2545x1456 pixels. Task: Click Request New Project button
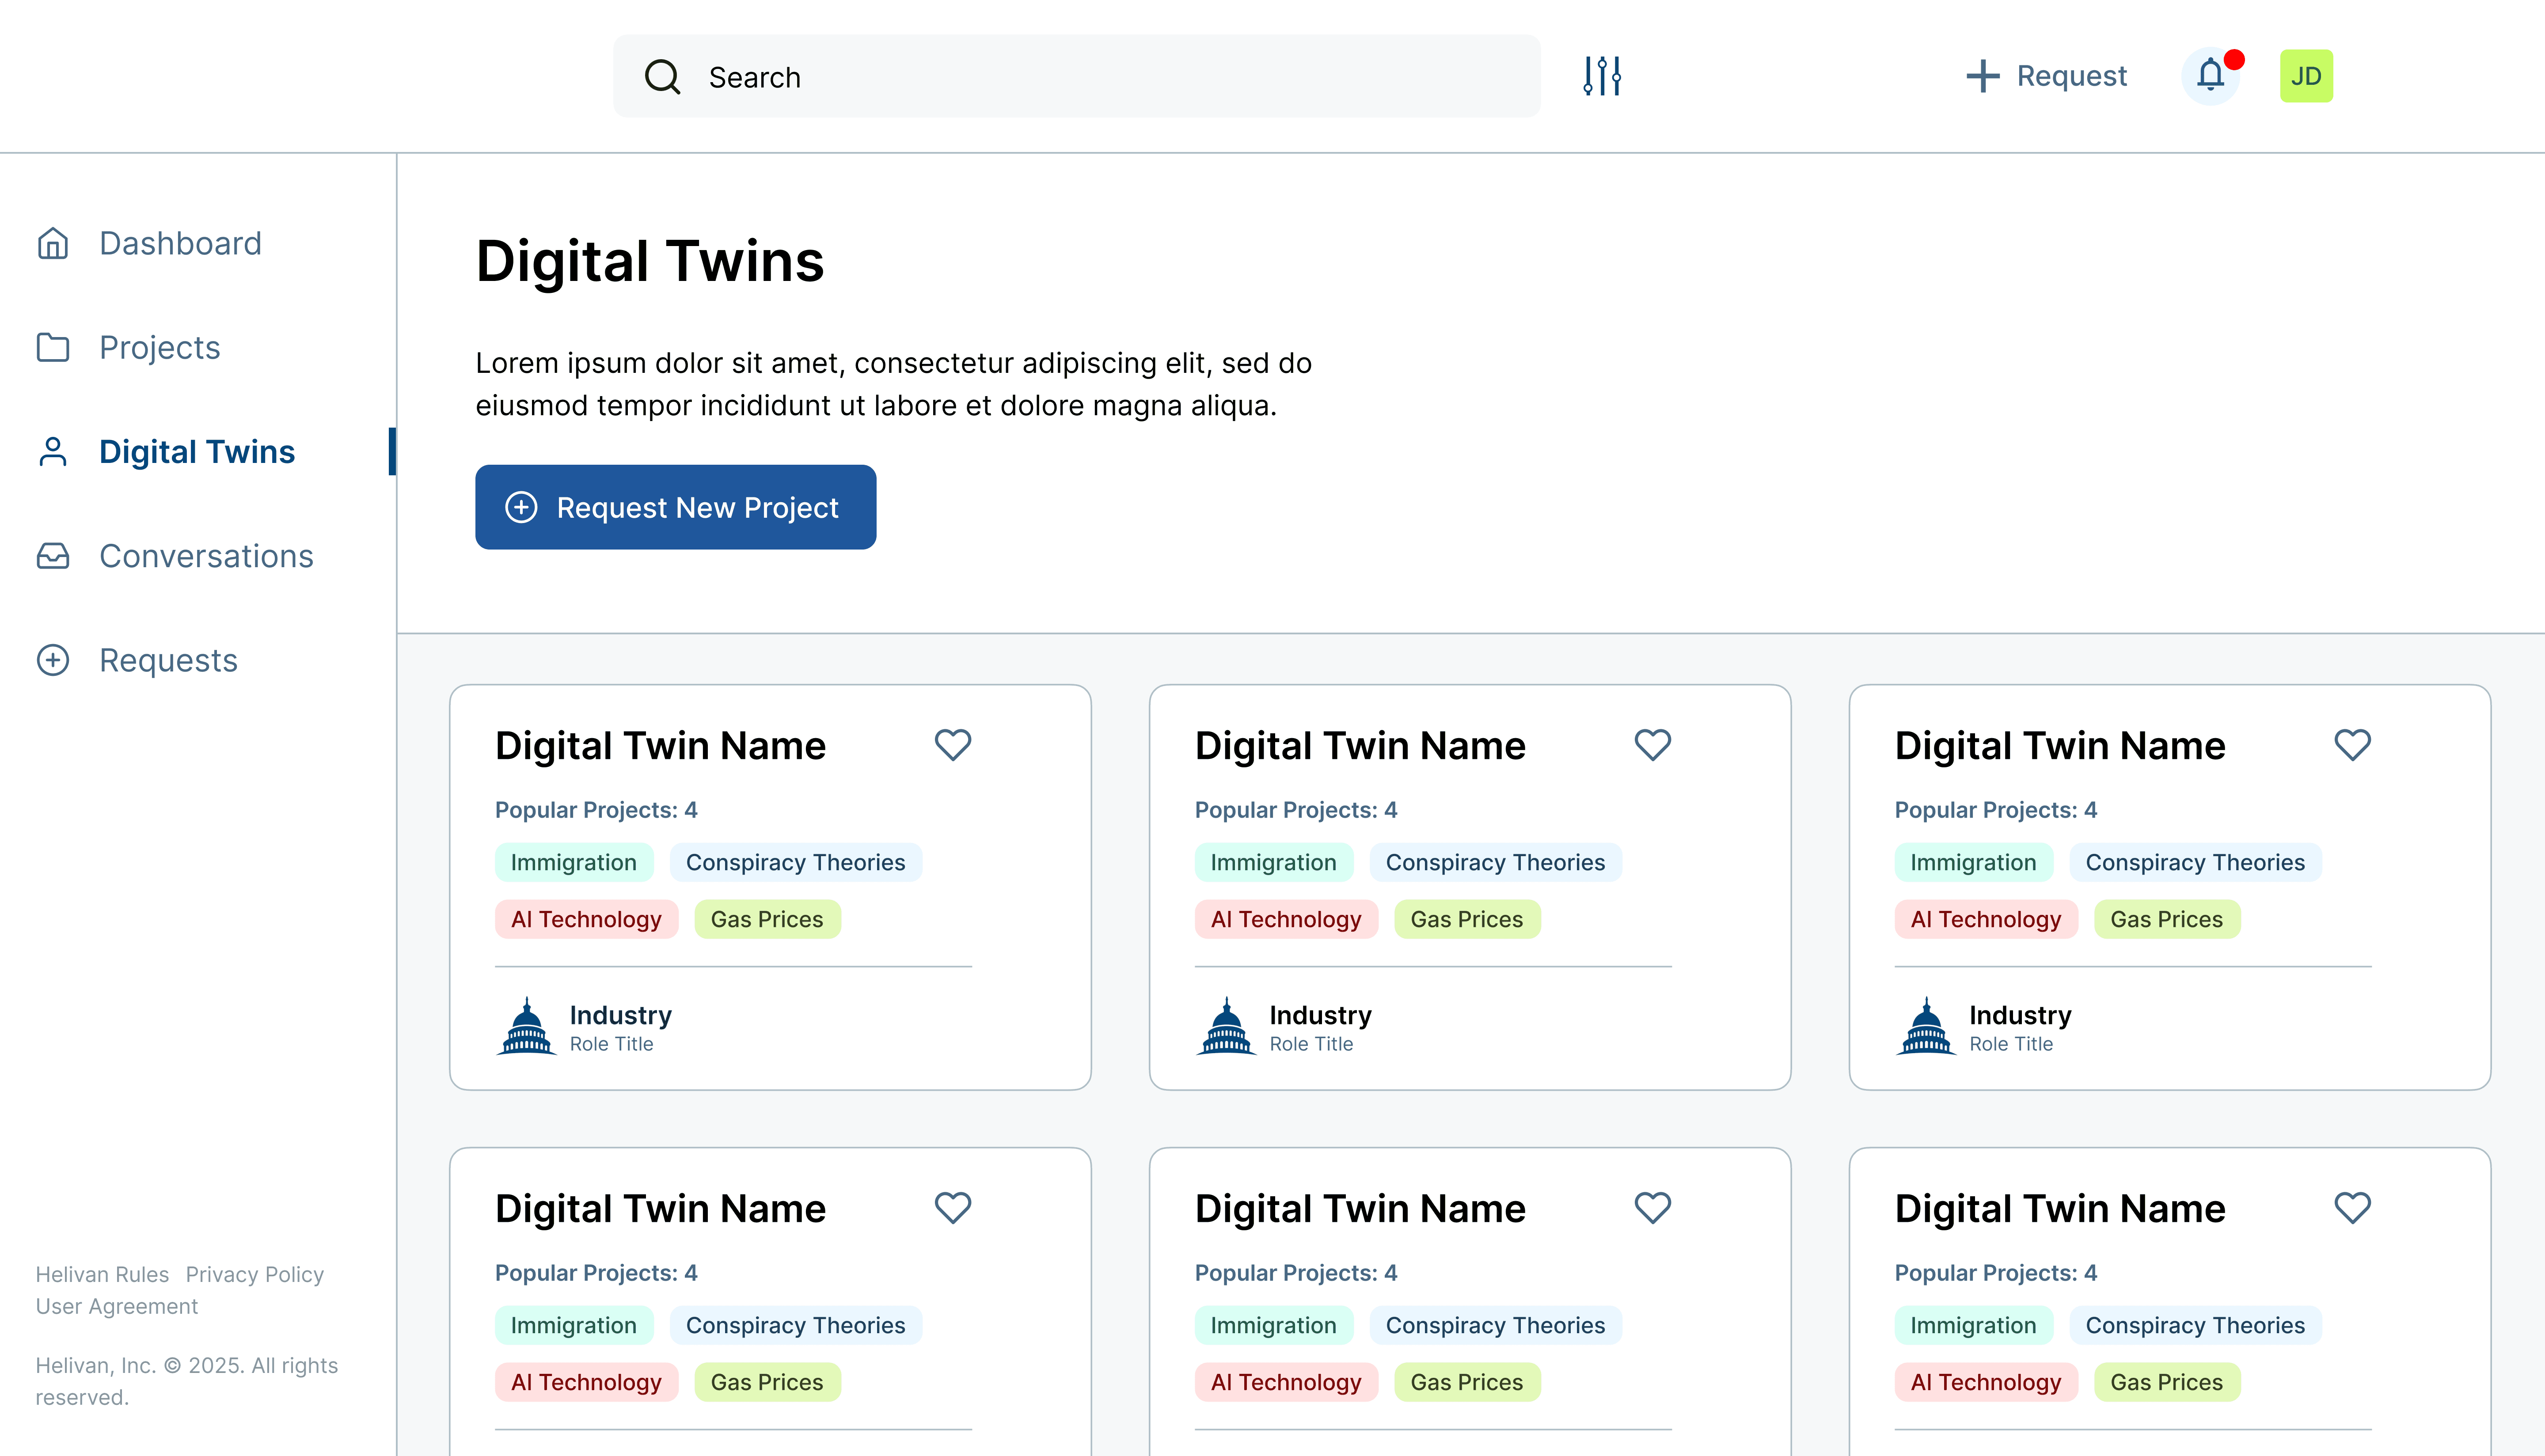tap(675, 507)
